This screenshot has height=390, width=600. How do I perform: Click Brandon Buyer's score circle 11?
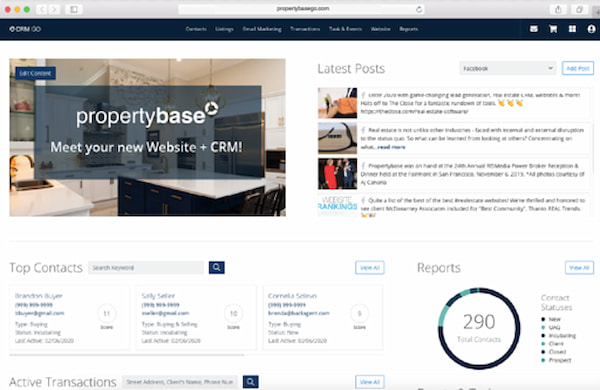(x=107, y=313)
